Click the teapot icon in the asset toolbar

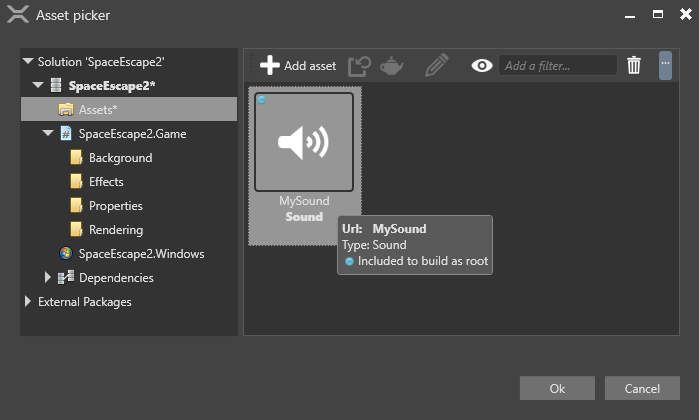[391, 66]
